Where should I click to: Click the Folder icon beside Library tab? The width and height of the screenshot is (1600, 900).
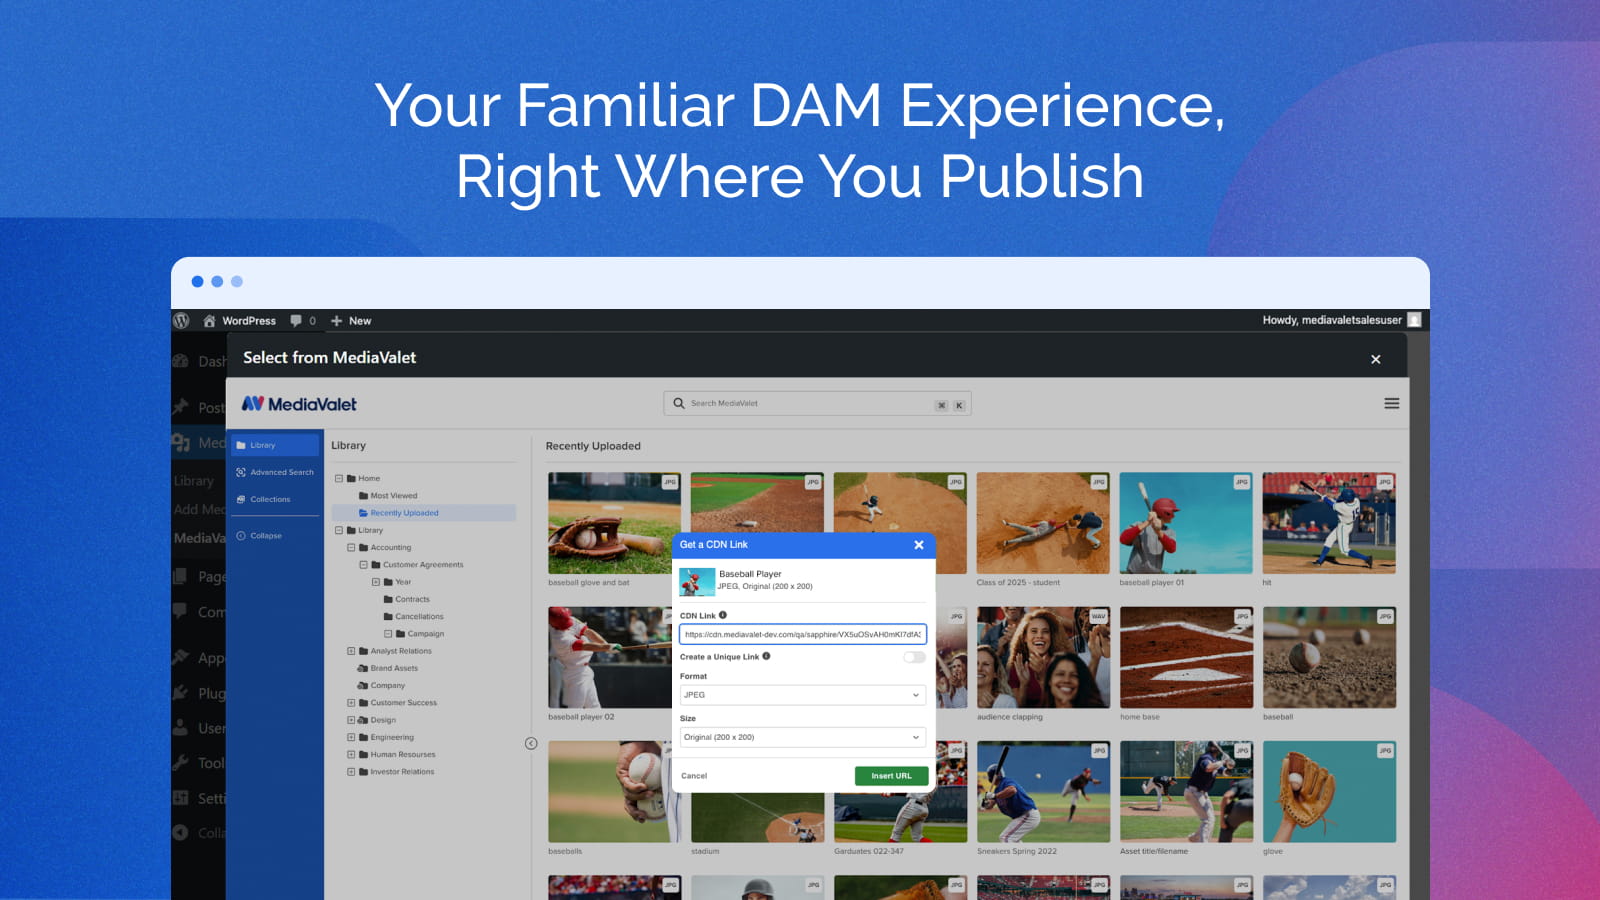pyautogui.click(x=241, y=445)
